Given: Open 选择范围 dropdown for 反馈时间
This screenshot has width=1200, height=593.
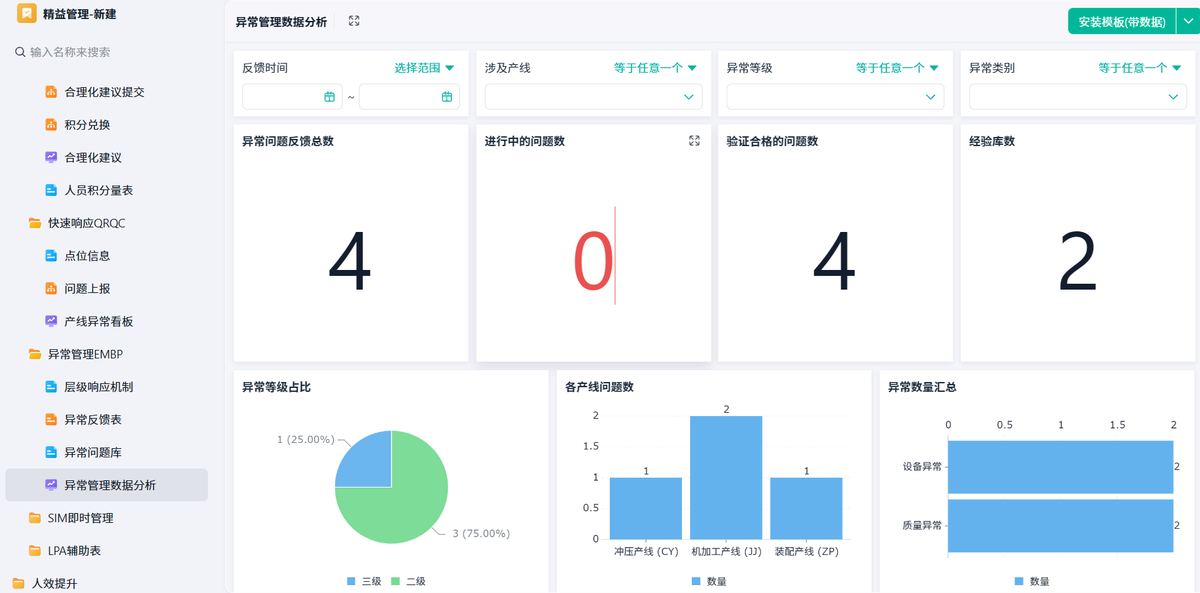Looking at the screenshot, I should [x=424, y=68].
